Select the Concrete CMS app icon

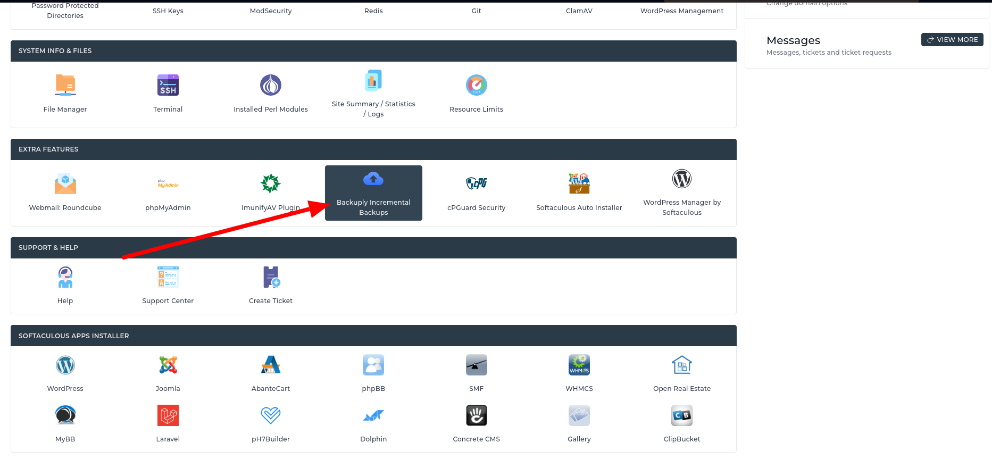point(476,415)
